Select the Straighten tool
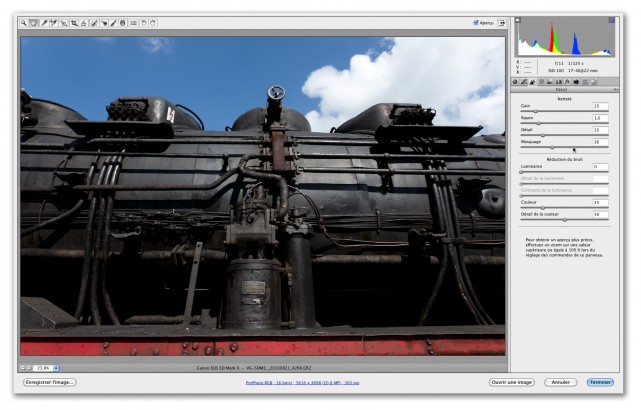641x410 pixels. pyautogui.click(x=84, y=23)
